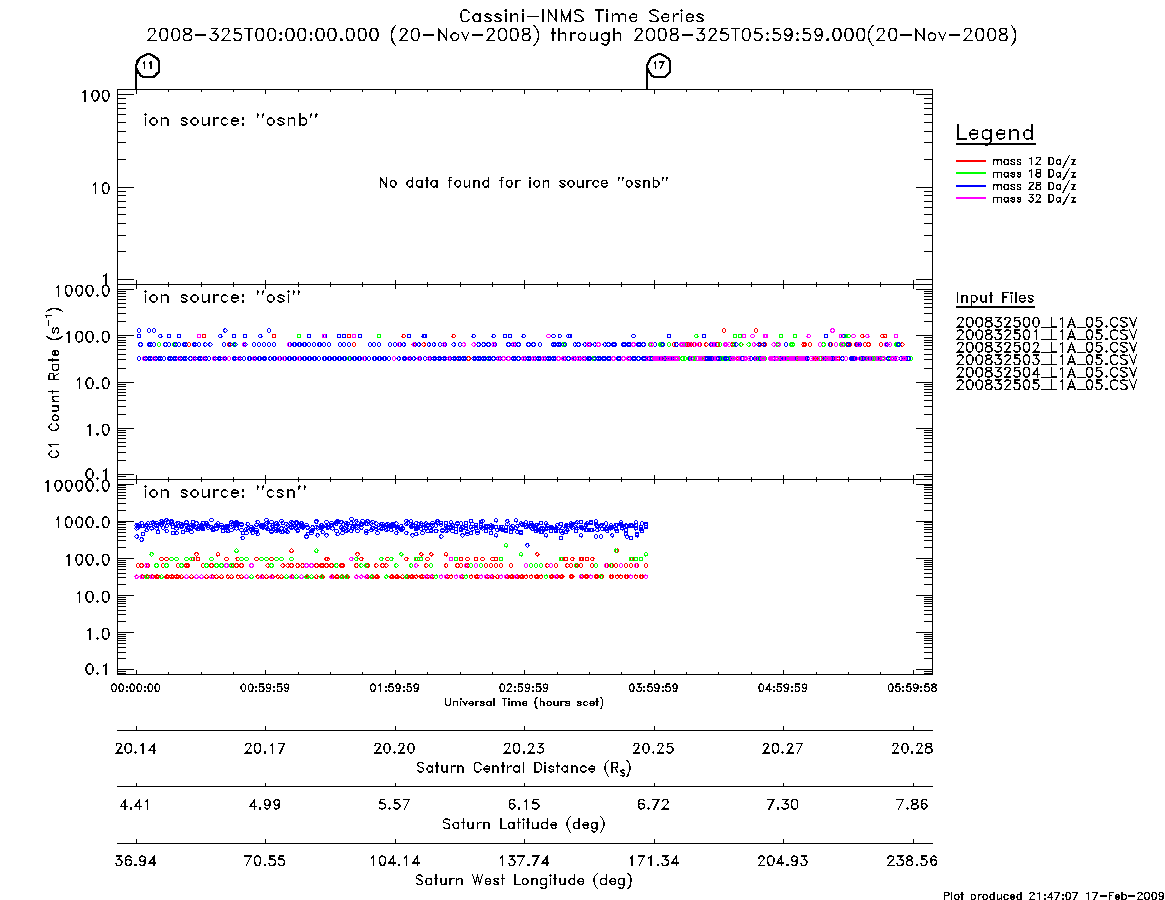Screen dimensions: 1165x900
Task: Click the 20.23 distance value
Action: [524, 748]
